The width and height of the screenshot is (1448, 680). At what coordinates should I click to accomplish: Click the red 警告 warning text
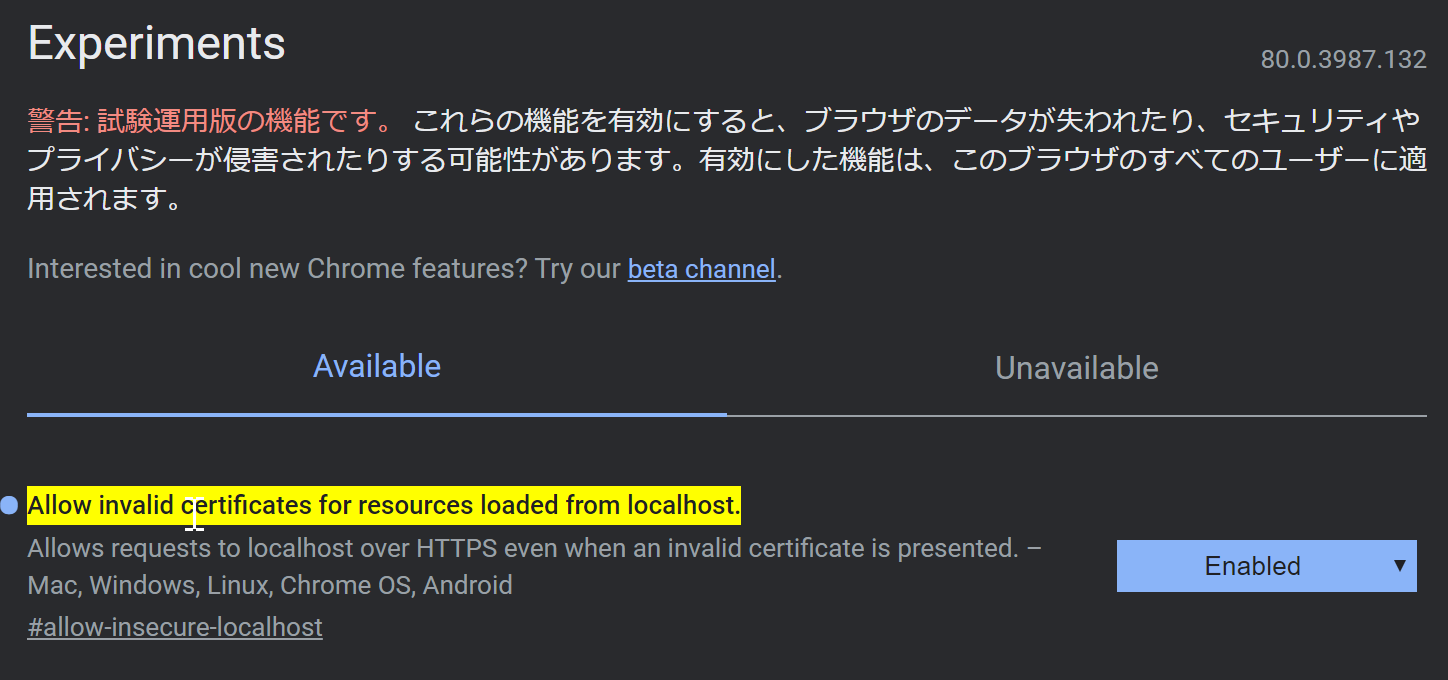click(x=210, y=122)
